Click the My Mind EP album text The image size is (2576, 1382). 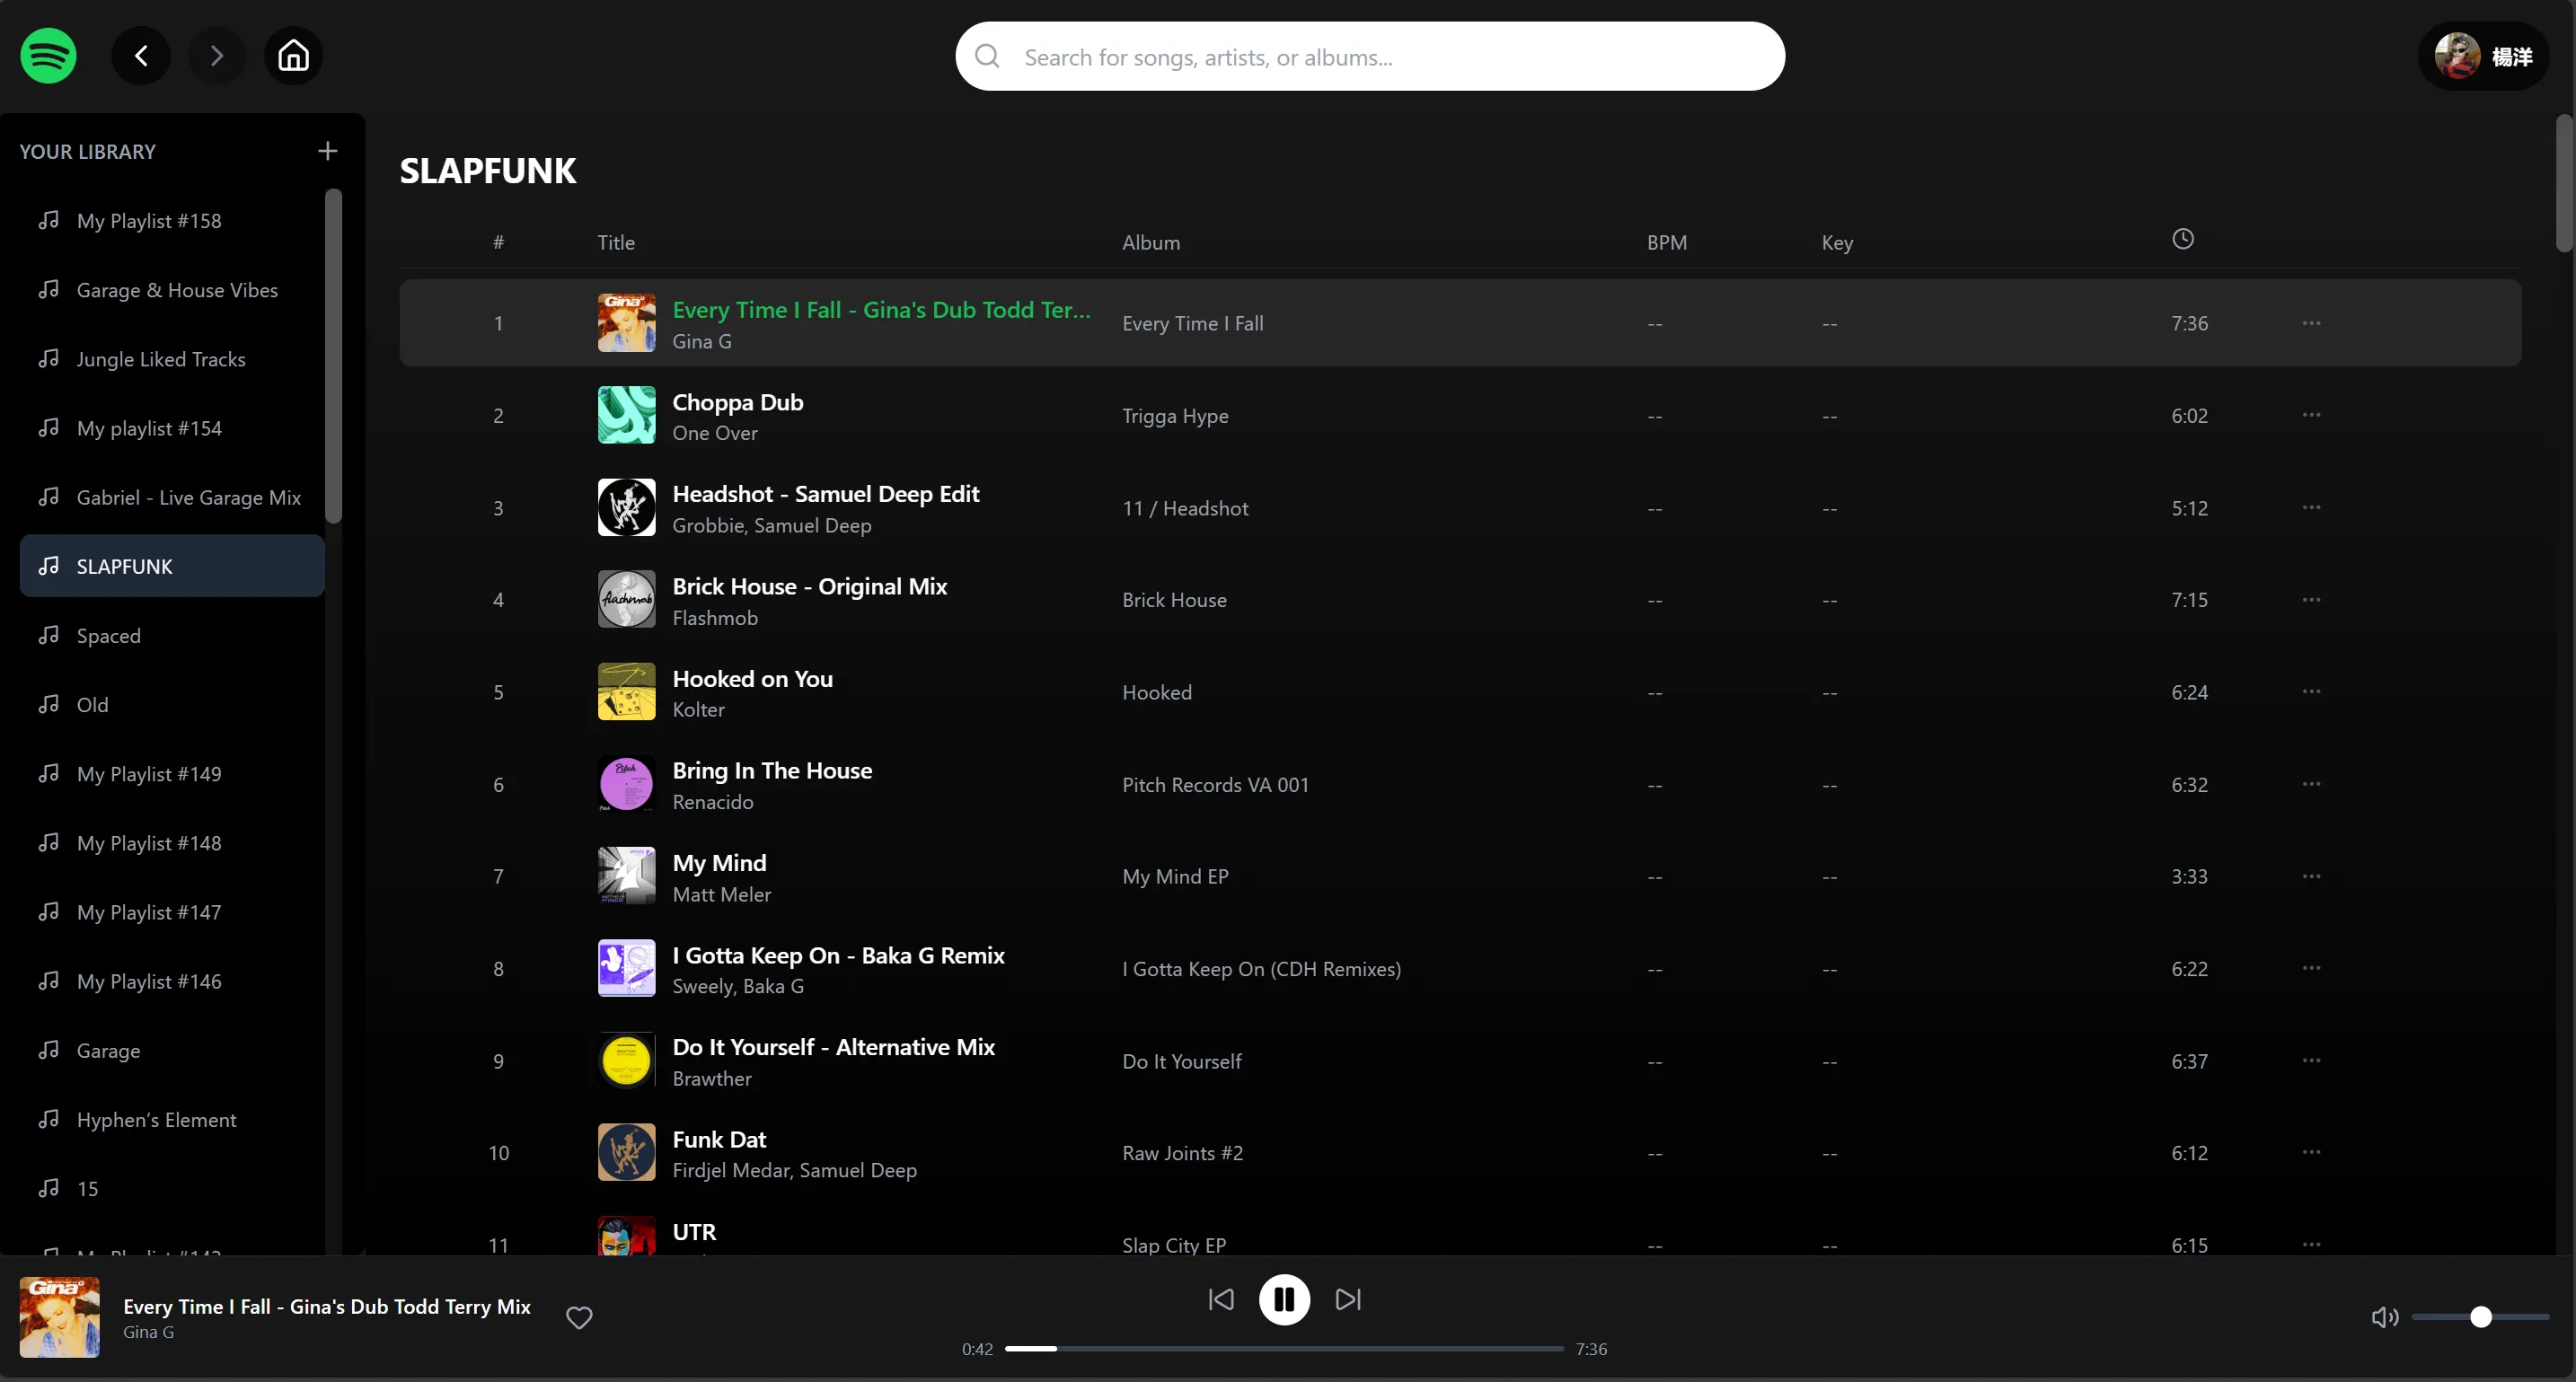point(1175,876)
